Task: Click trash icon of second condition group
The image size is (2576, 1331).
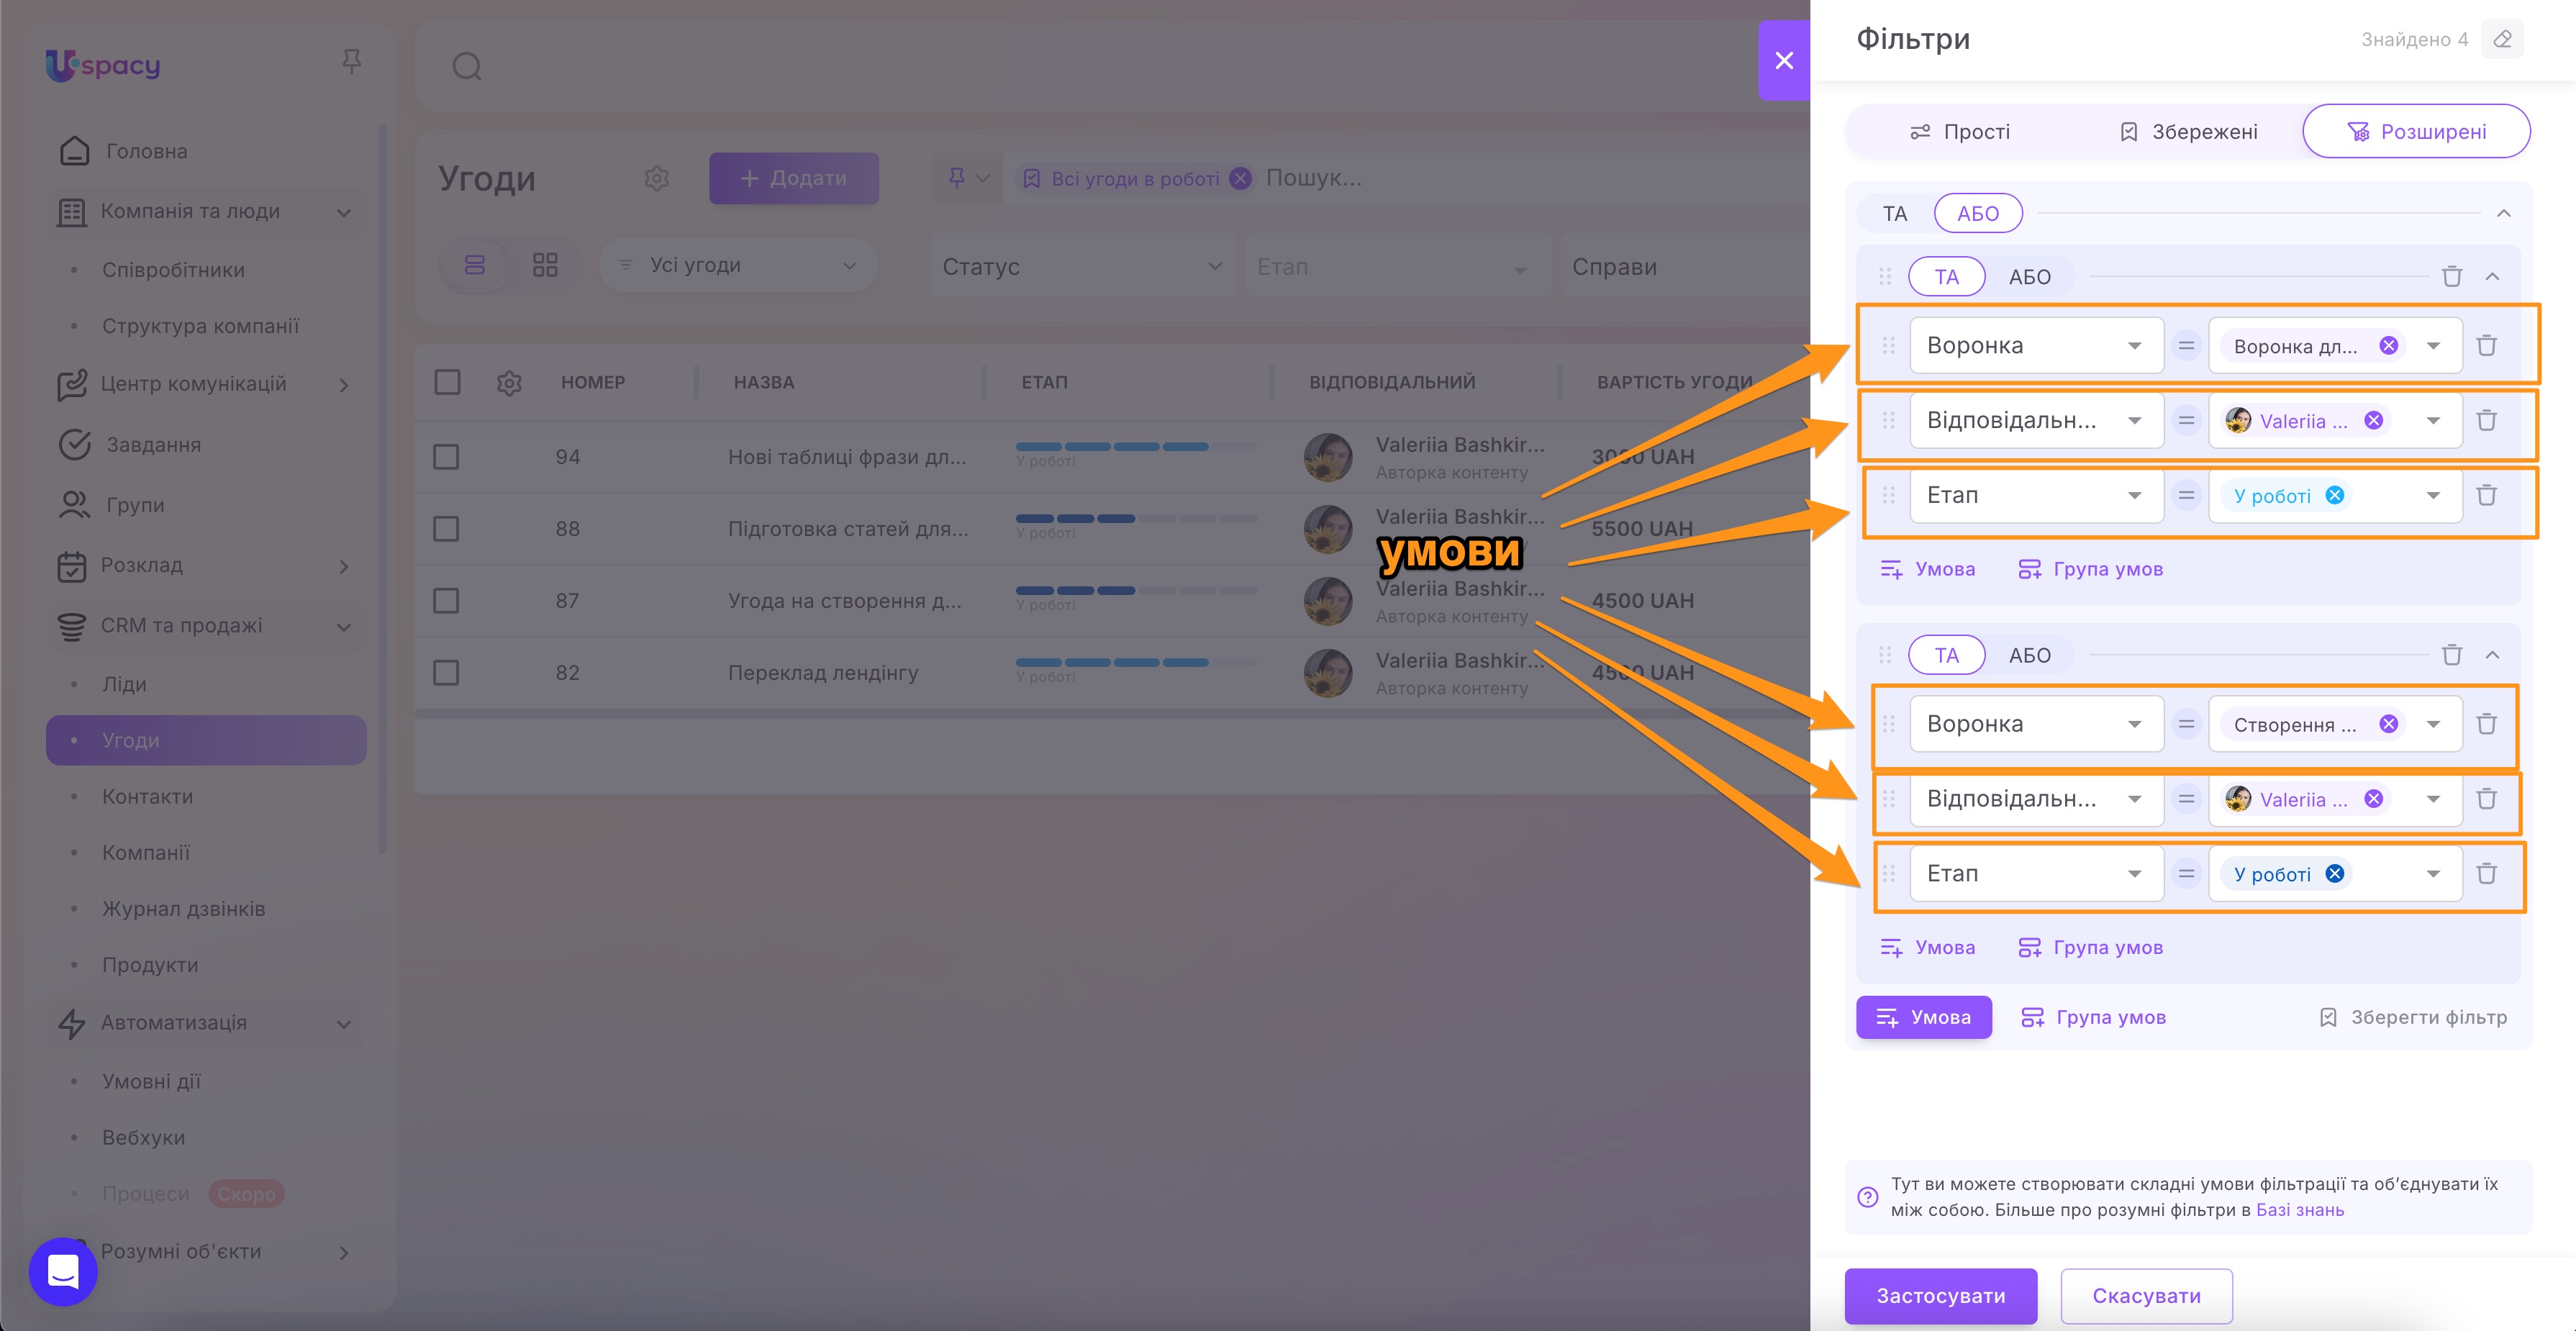Action: [x=2451, y=655]
